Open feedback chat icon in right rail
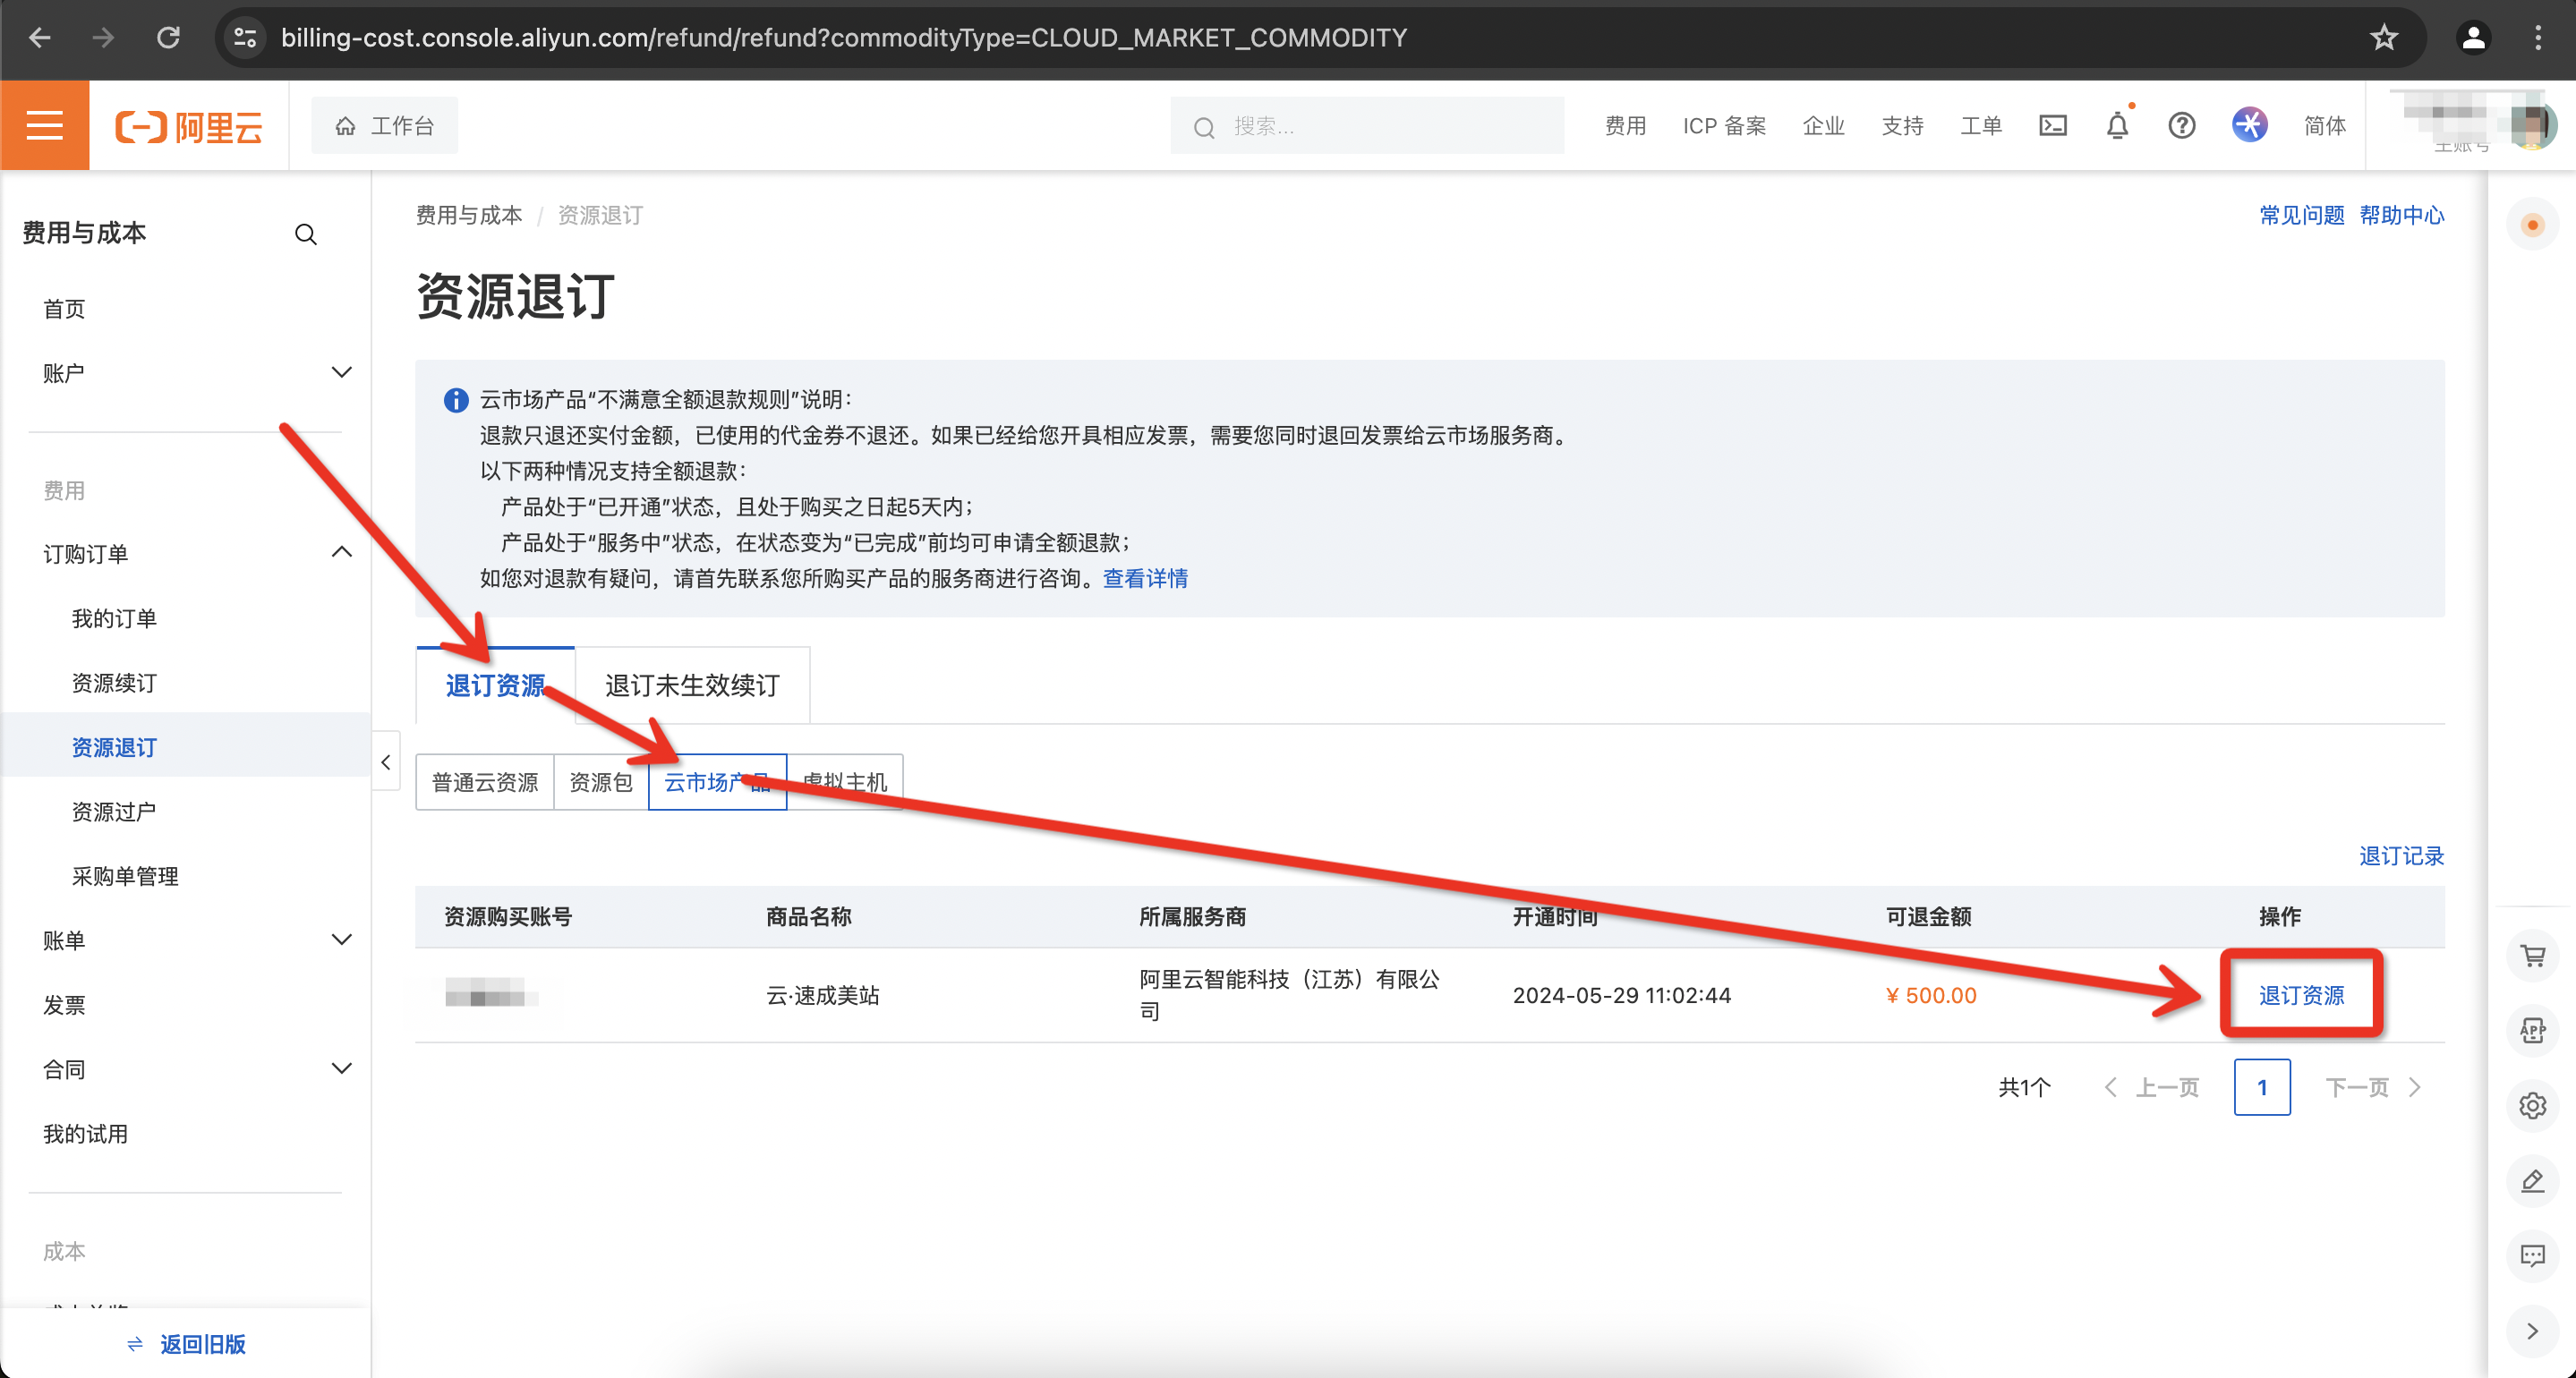This screenshot has width=2576, height=1378. coord(2533,1256)
